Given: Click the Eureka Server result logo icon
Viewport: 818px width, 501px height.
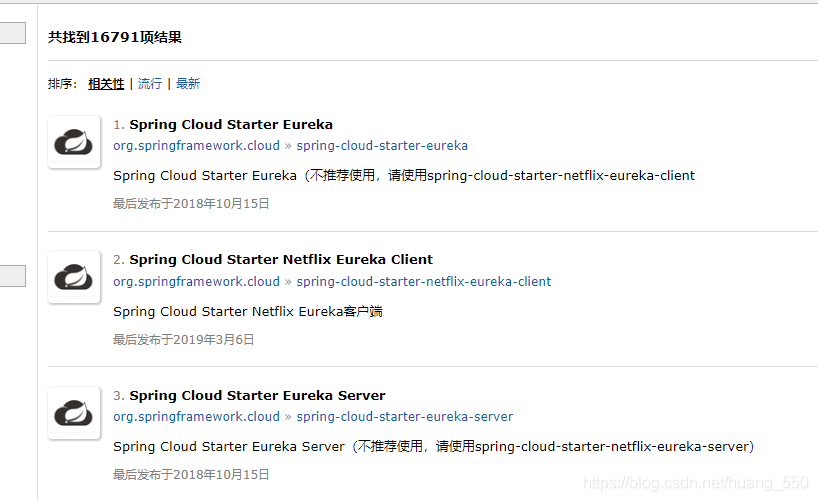Looking at the screenshot, I should [74, 412].
